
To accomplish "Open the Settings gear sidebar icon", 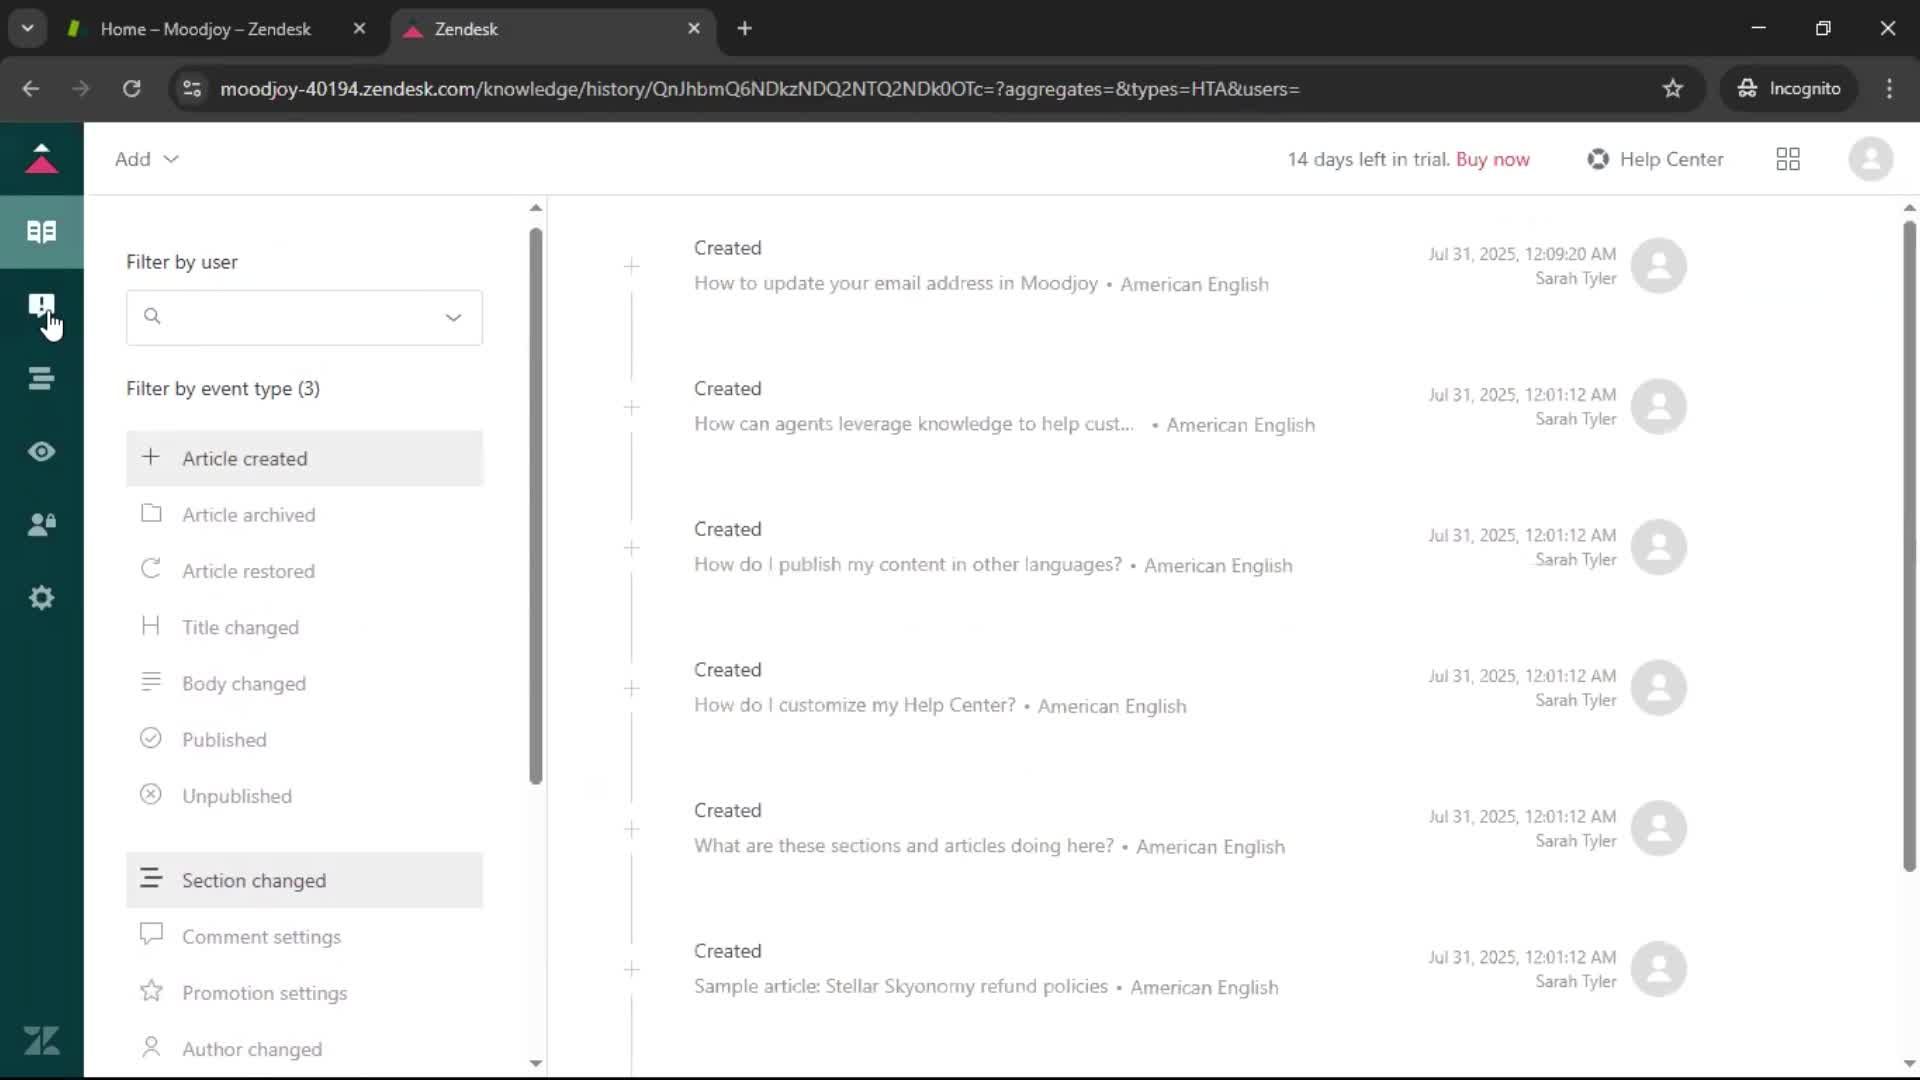I will point(41,598).
